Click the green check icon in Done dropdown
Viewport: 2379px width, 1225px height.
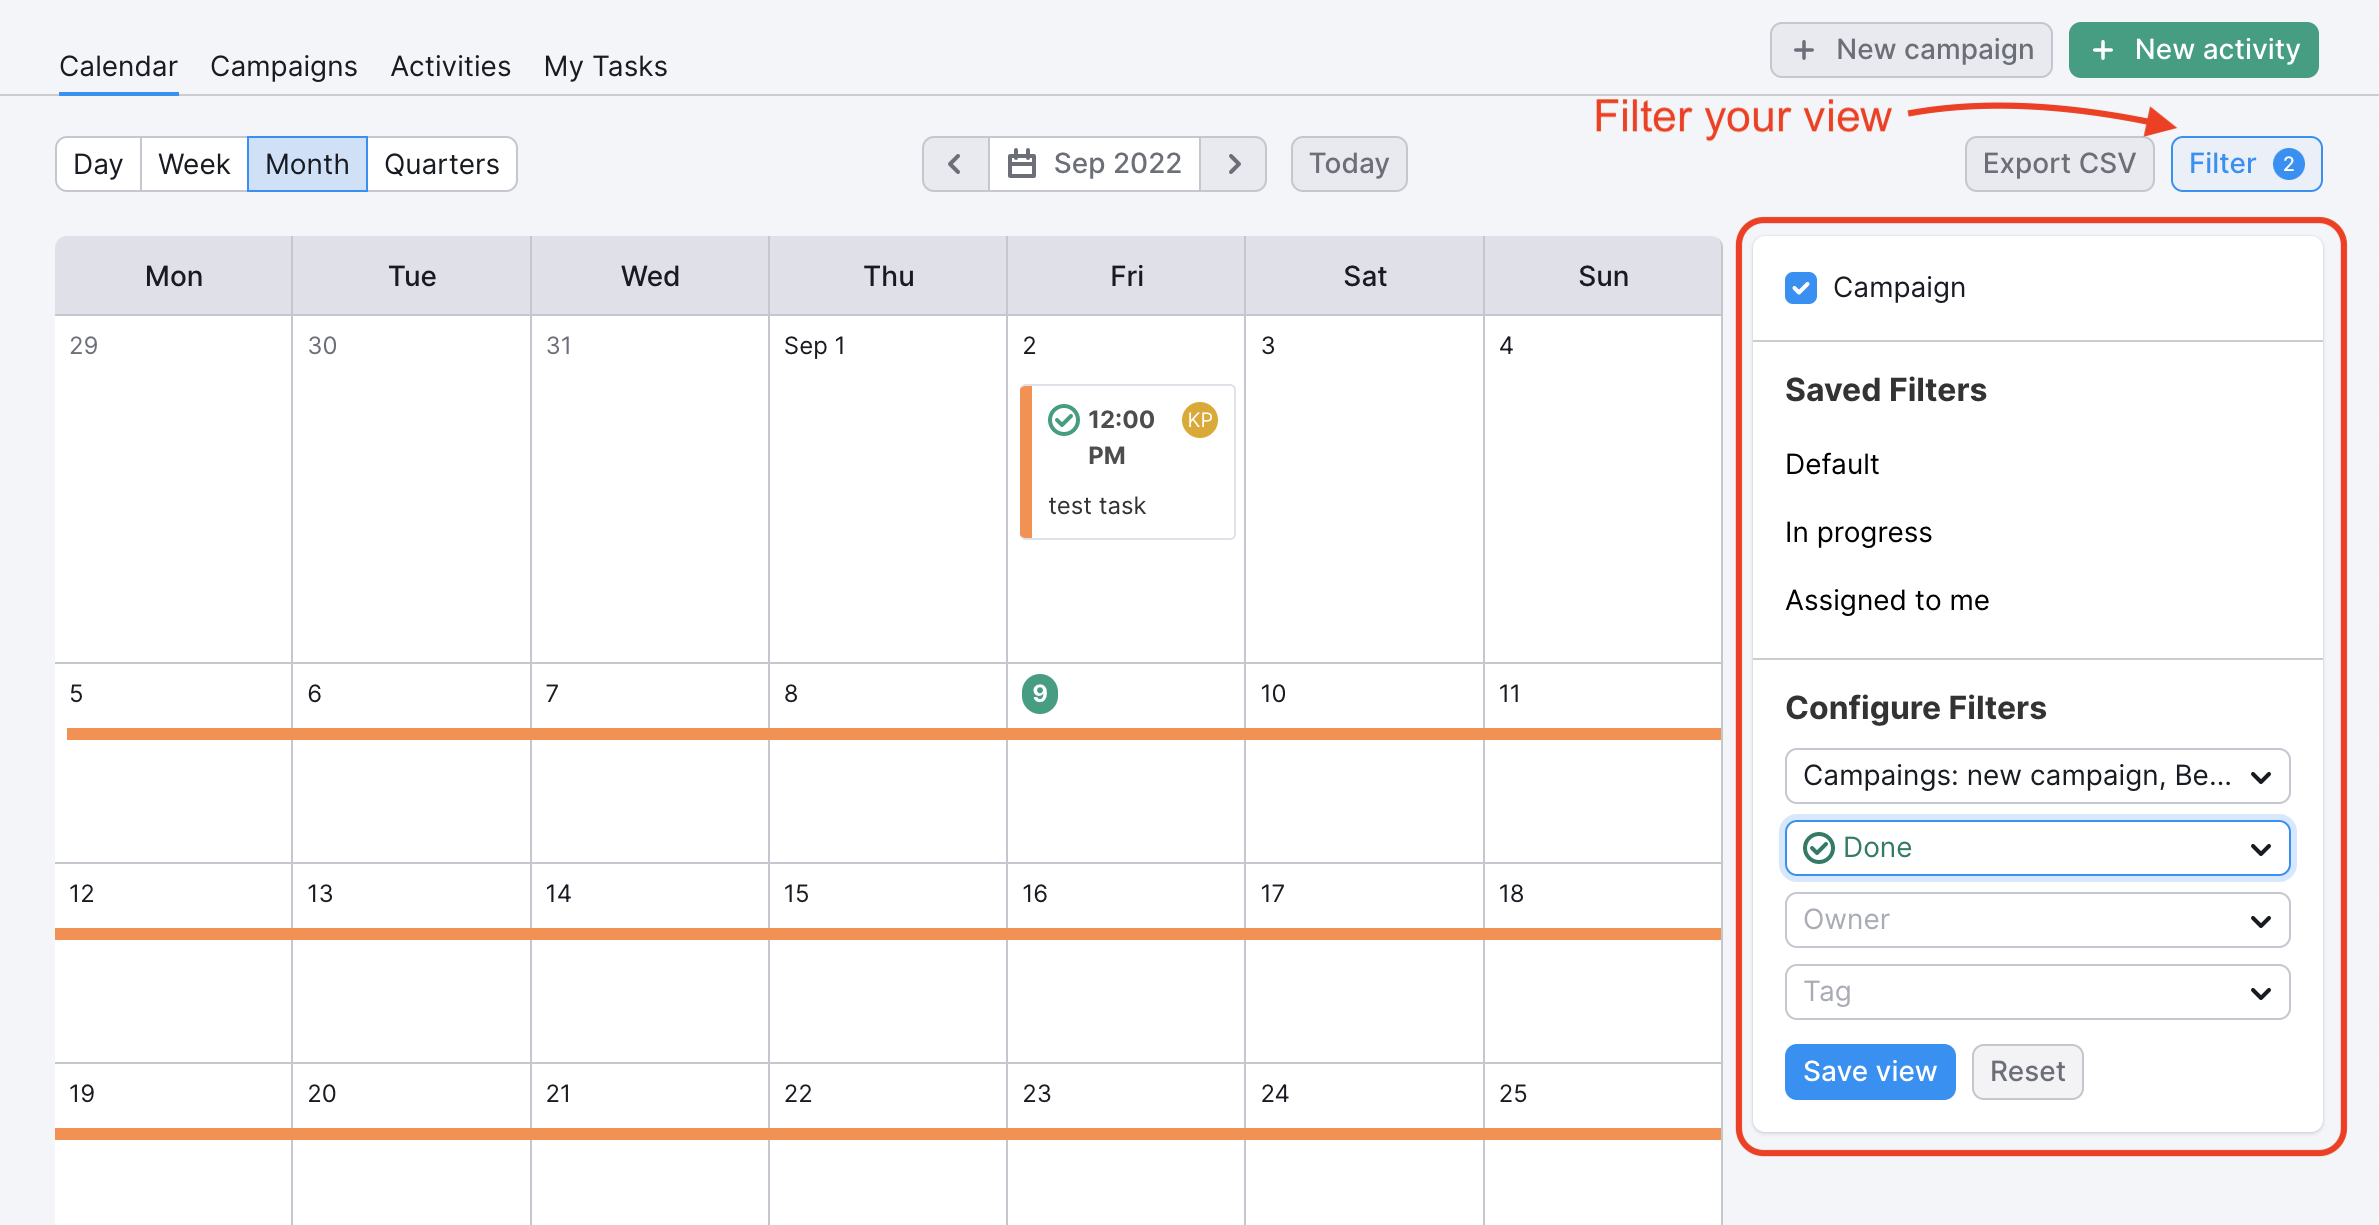(x=1818, y=848)
